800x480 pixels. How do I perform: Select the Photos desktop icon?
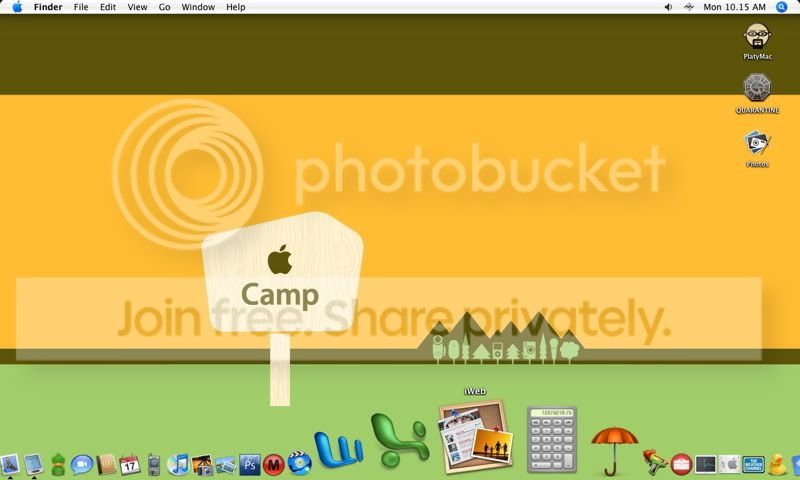click(757, 142)
